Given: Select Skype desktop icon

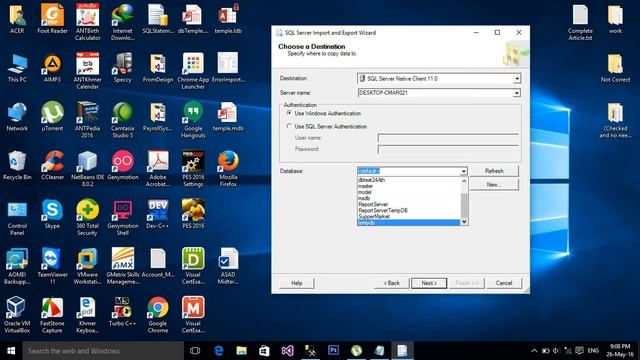Looking at the screenshot, I should click(x=52, y=213).
